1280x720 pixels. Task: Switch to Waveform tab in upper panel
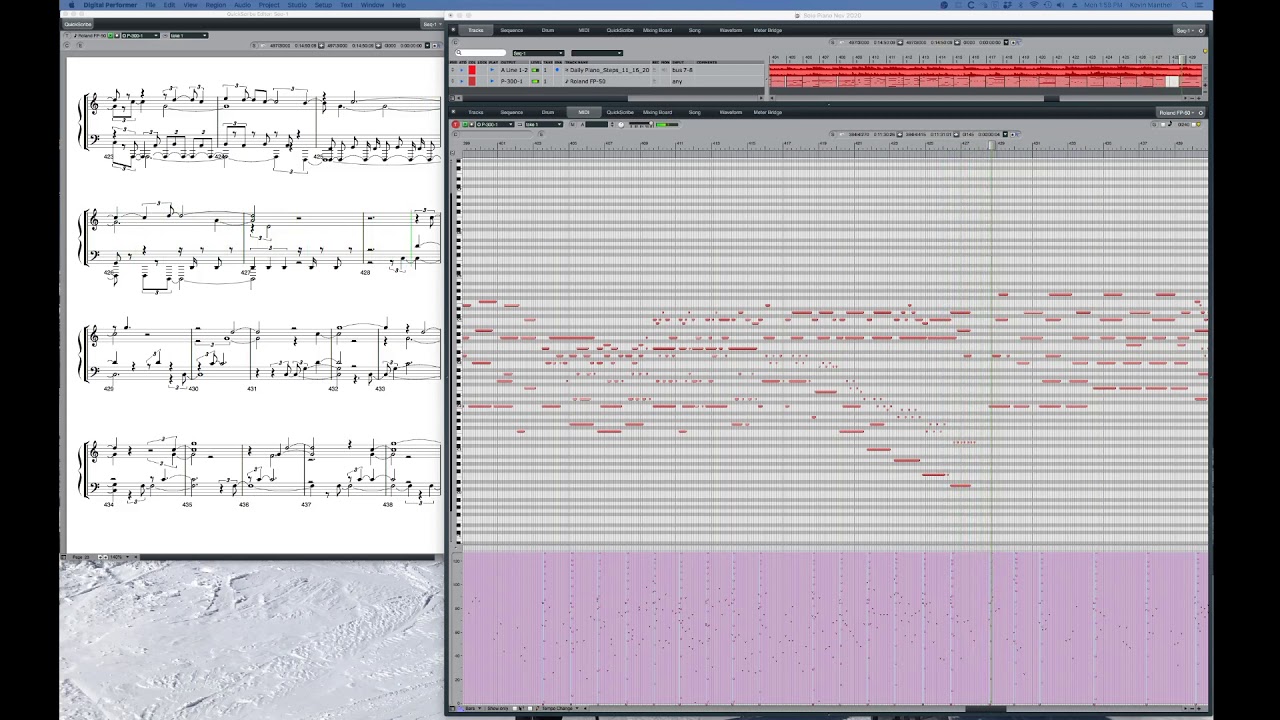[730, 30]
